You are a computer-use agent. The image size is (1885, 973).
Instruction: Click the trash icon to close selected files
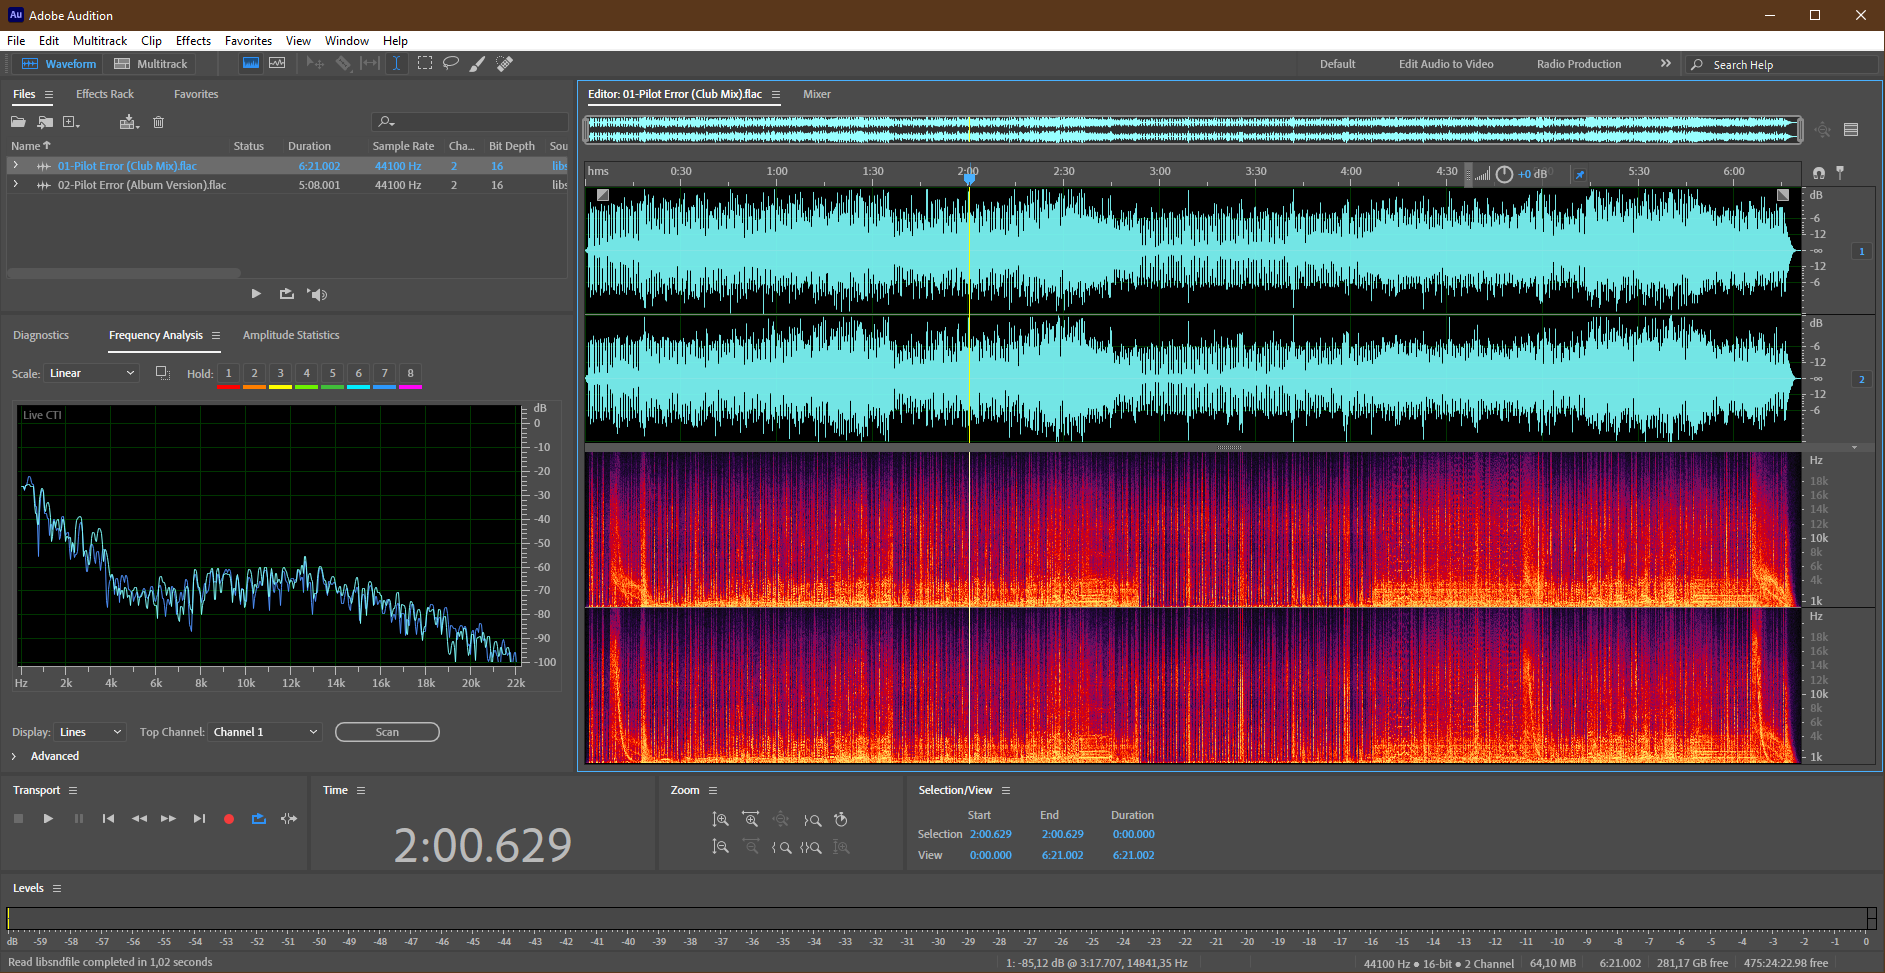(x=158, y=122)
